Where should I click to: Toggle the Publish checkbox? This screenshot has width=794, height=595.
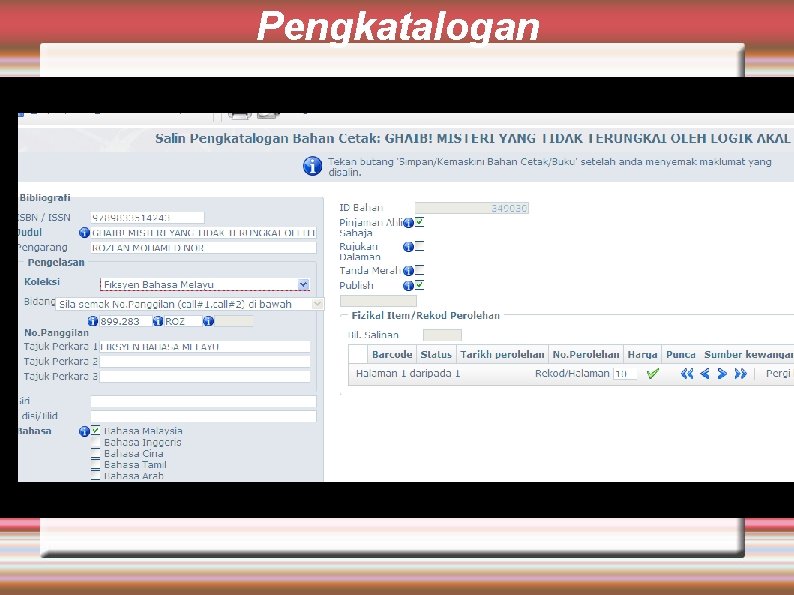[419, 285]
